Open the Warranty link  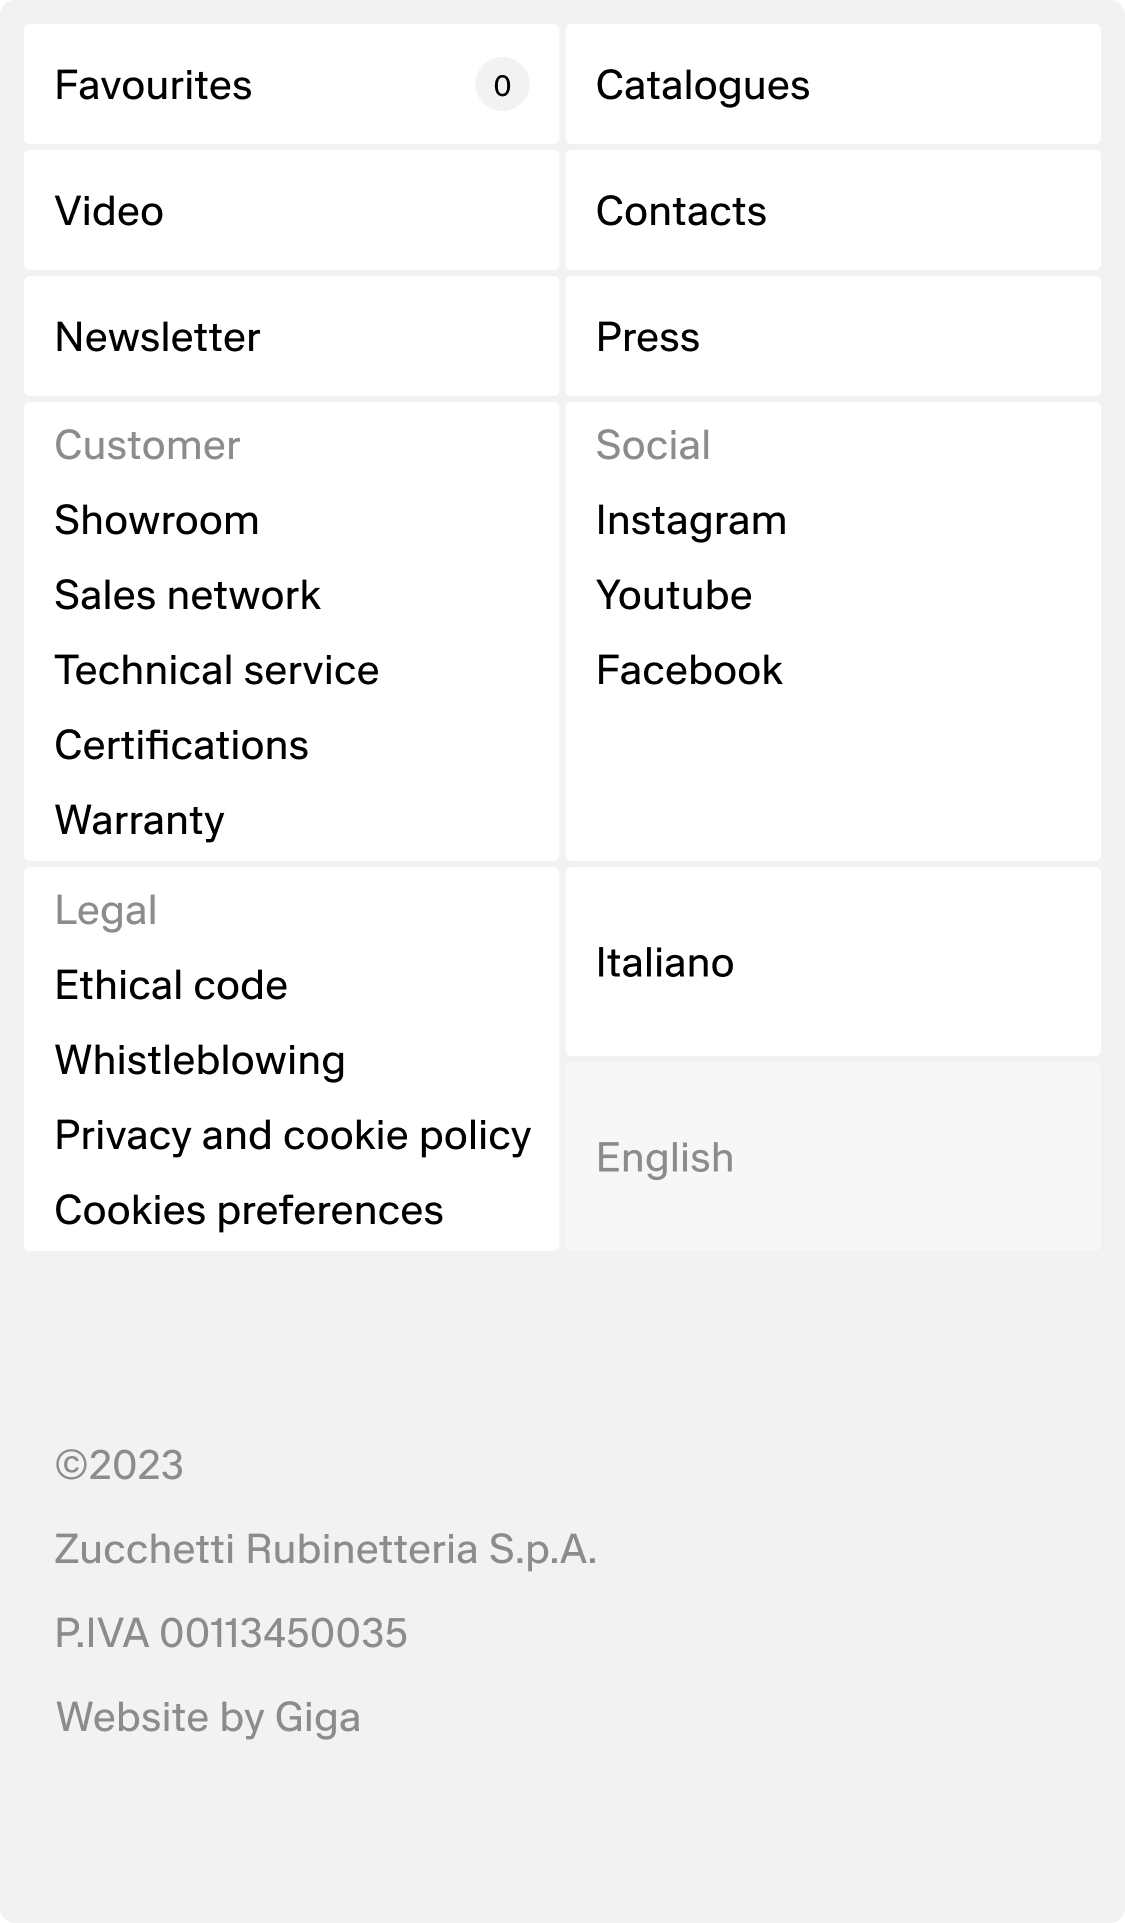coord(140,821)
